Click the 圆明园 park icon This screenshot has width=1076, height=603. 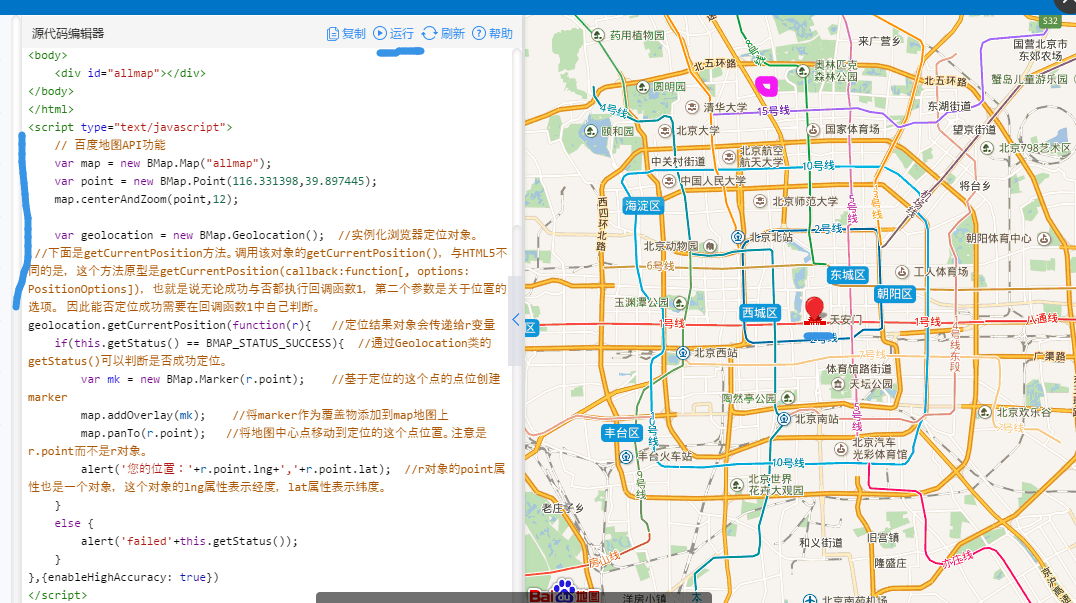point(642,86)
